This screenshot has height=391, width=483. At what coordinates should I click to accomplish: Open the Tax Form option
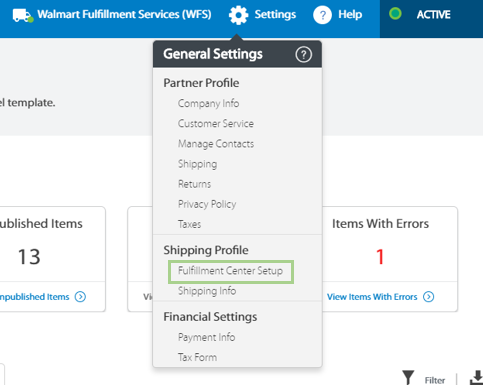[x=197, y=357]
